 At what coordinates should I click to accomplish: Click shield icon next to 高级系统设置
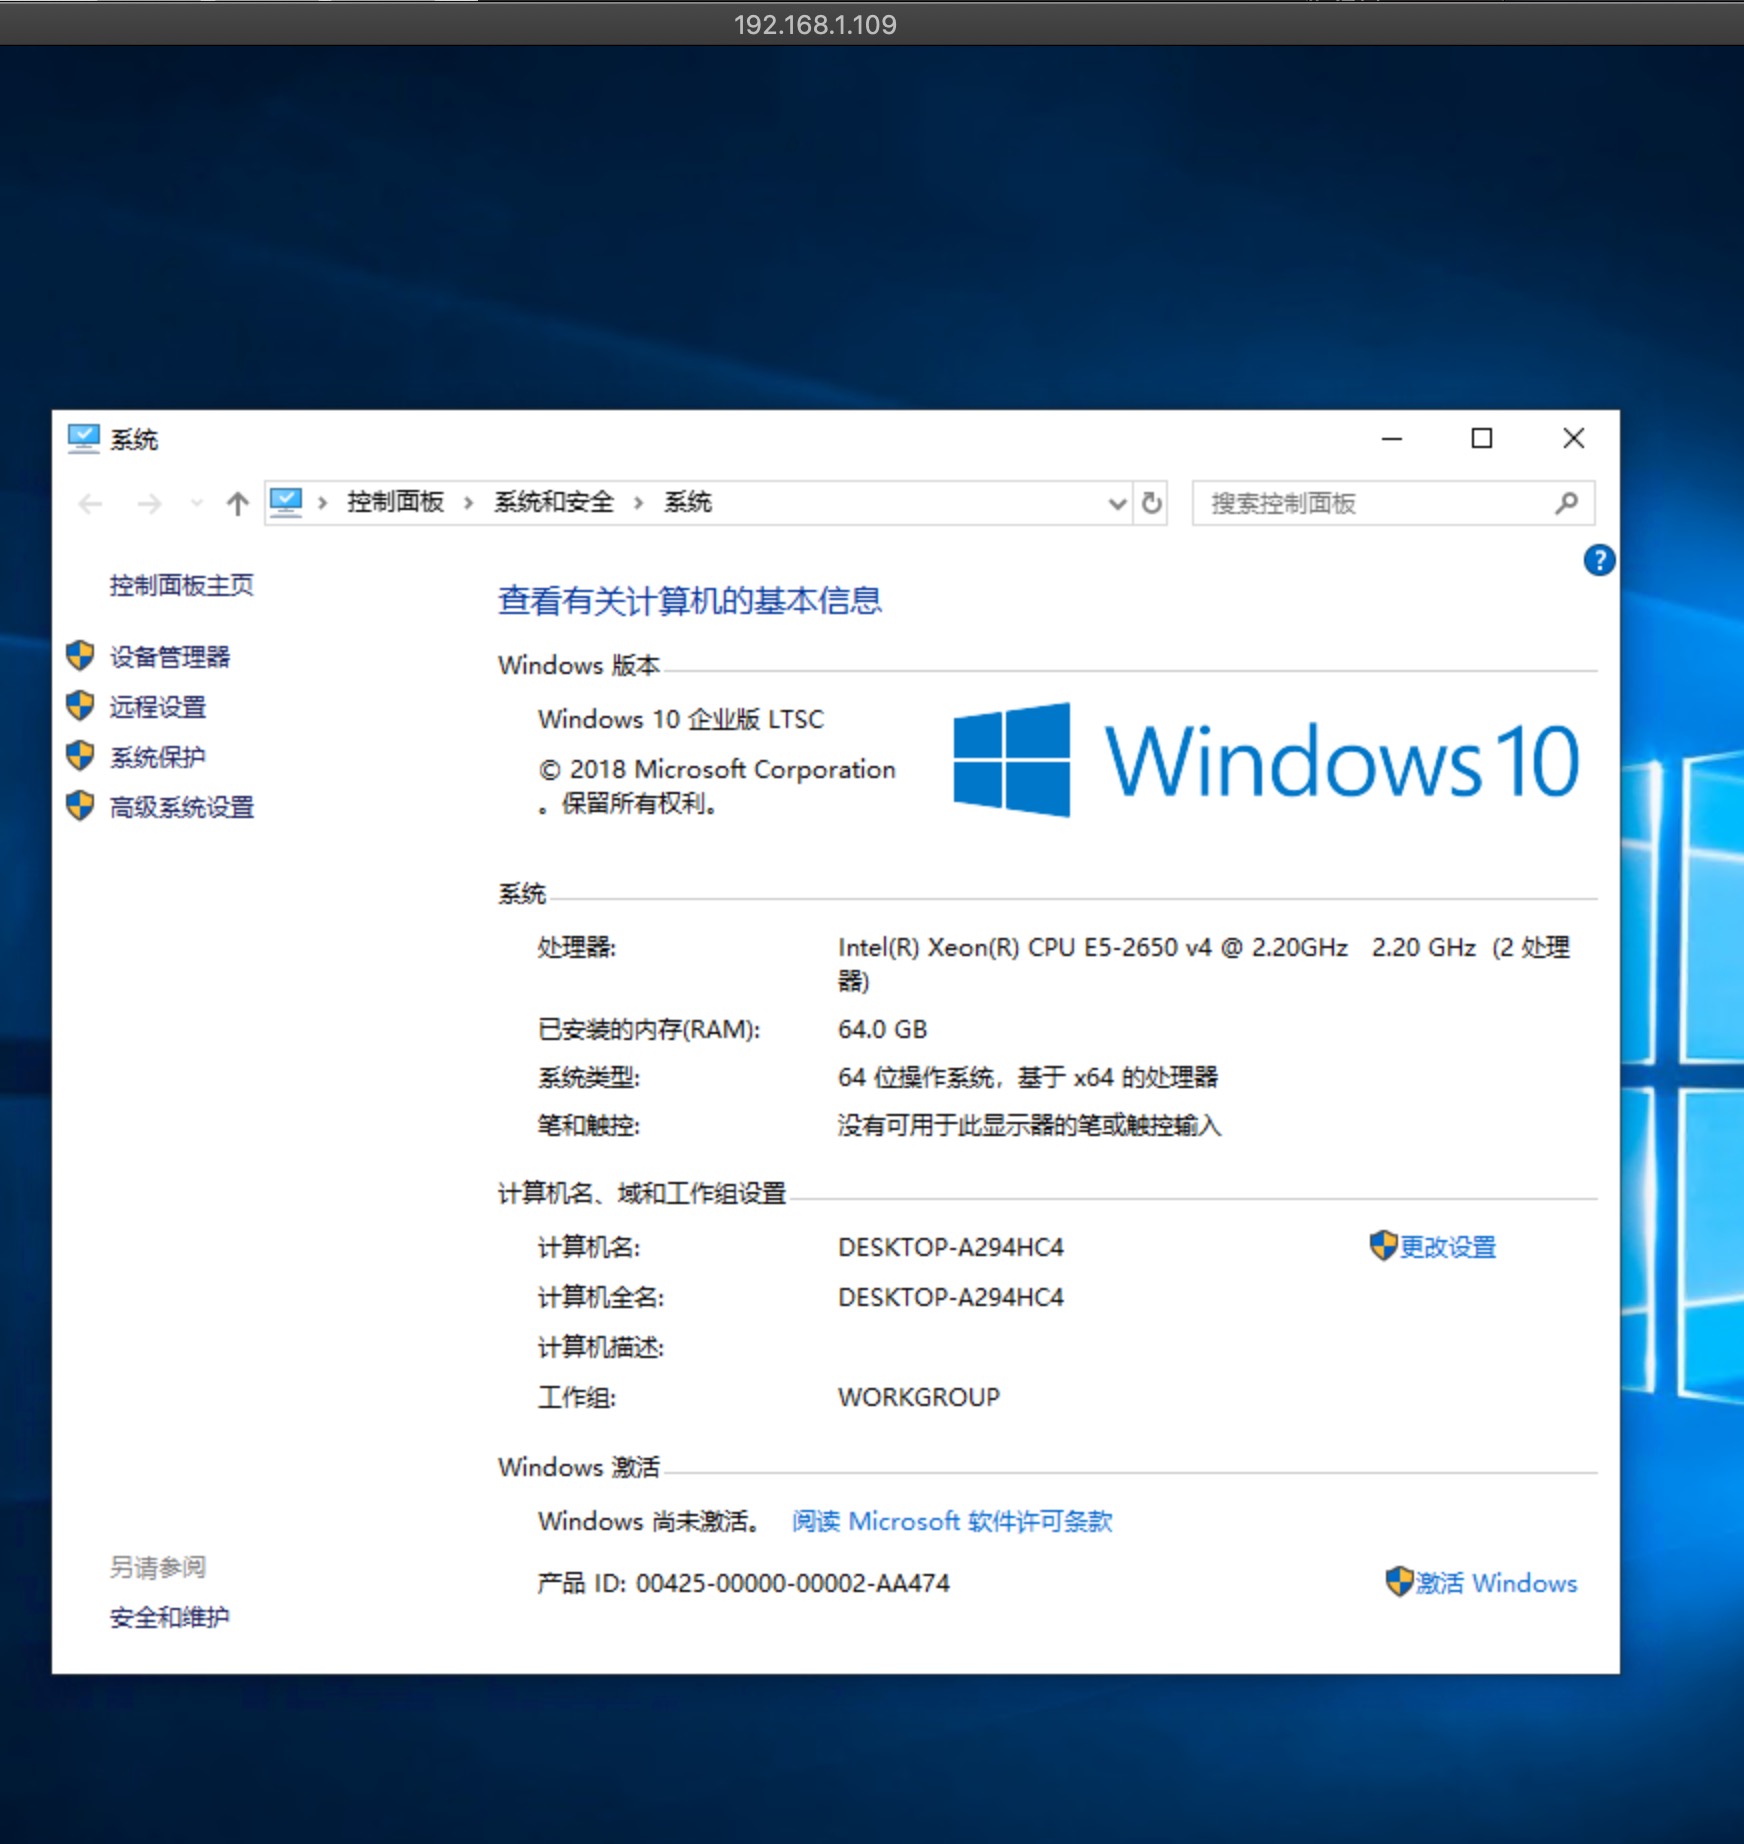(x=80, y=806)
